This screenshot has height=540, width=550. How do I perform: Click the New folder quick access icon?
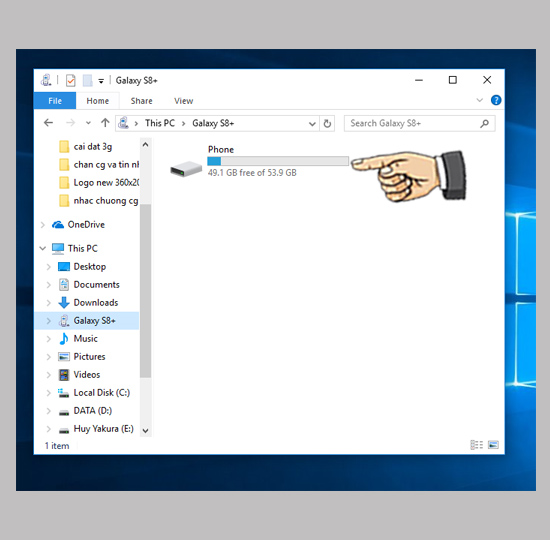click(x=87, y=80)
